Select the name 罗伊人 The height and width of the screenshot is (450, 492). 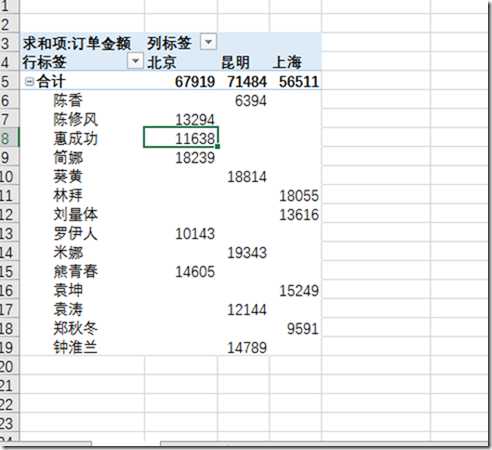tap(76, 233)
